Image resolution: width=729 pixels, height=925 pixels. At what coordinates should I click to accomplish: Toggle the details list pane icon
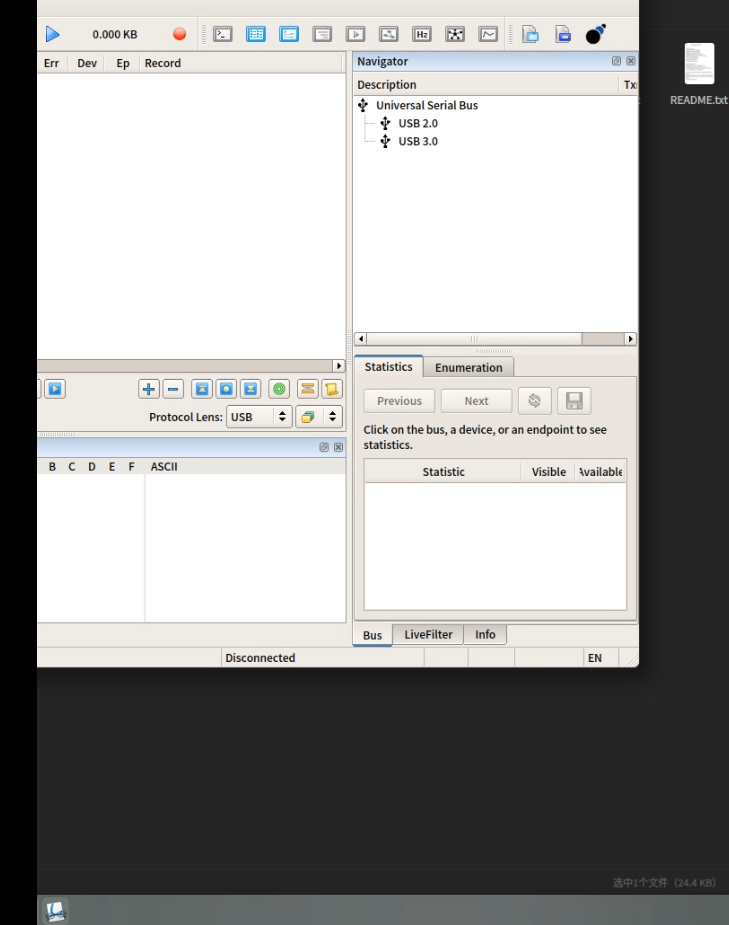tap(322, 34)
